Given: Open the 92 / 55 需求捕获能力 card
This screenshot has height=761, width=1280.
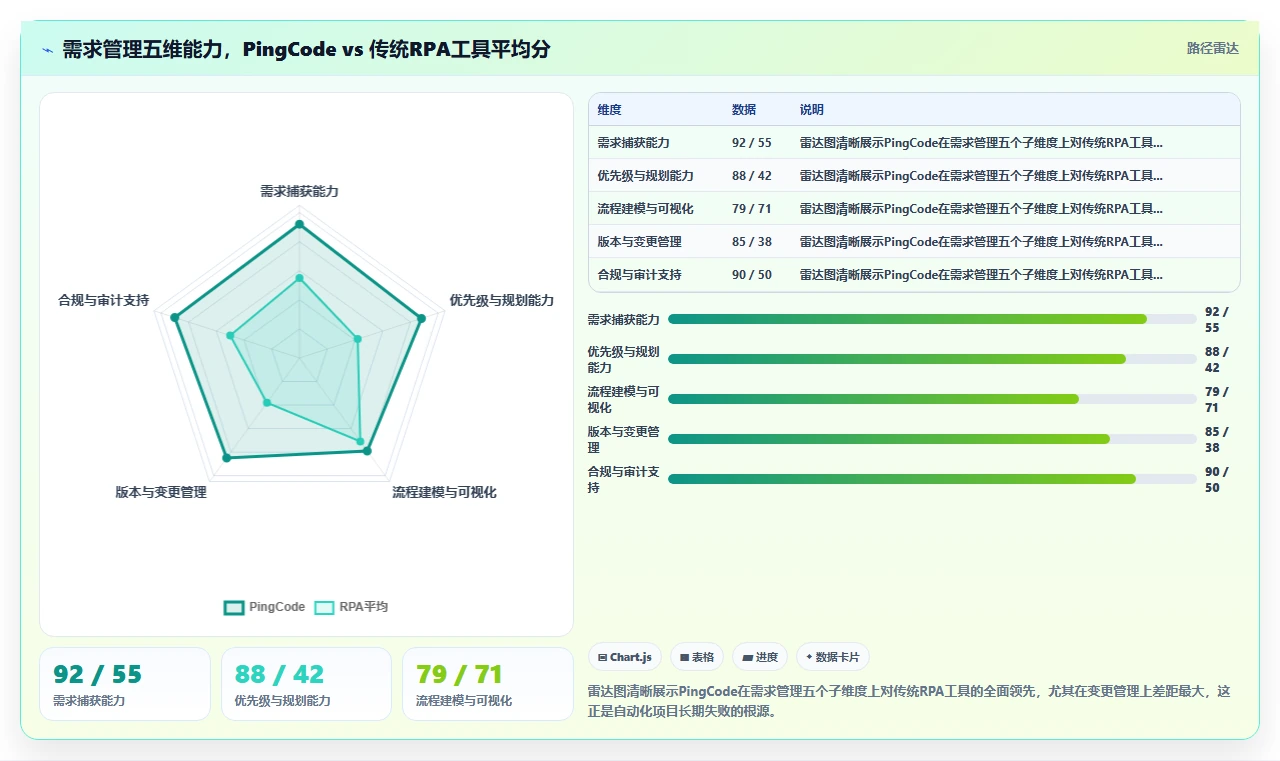Looking at the screenshot, I should (125, 684).
